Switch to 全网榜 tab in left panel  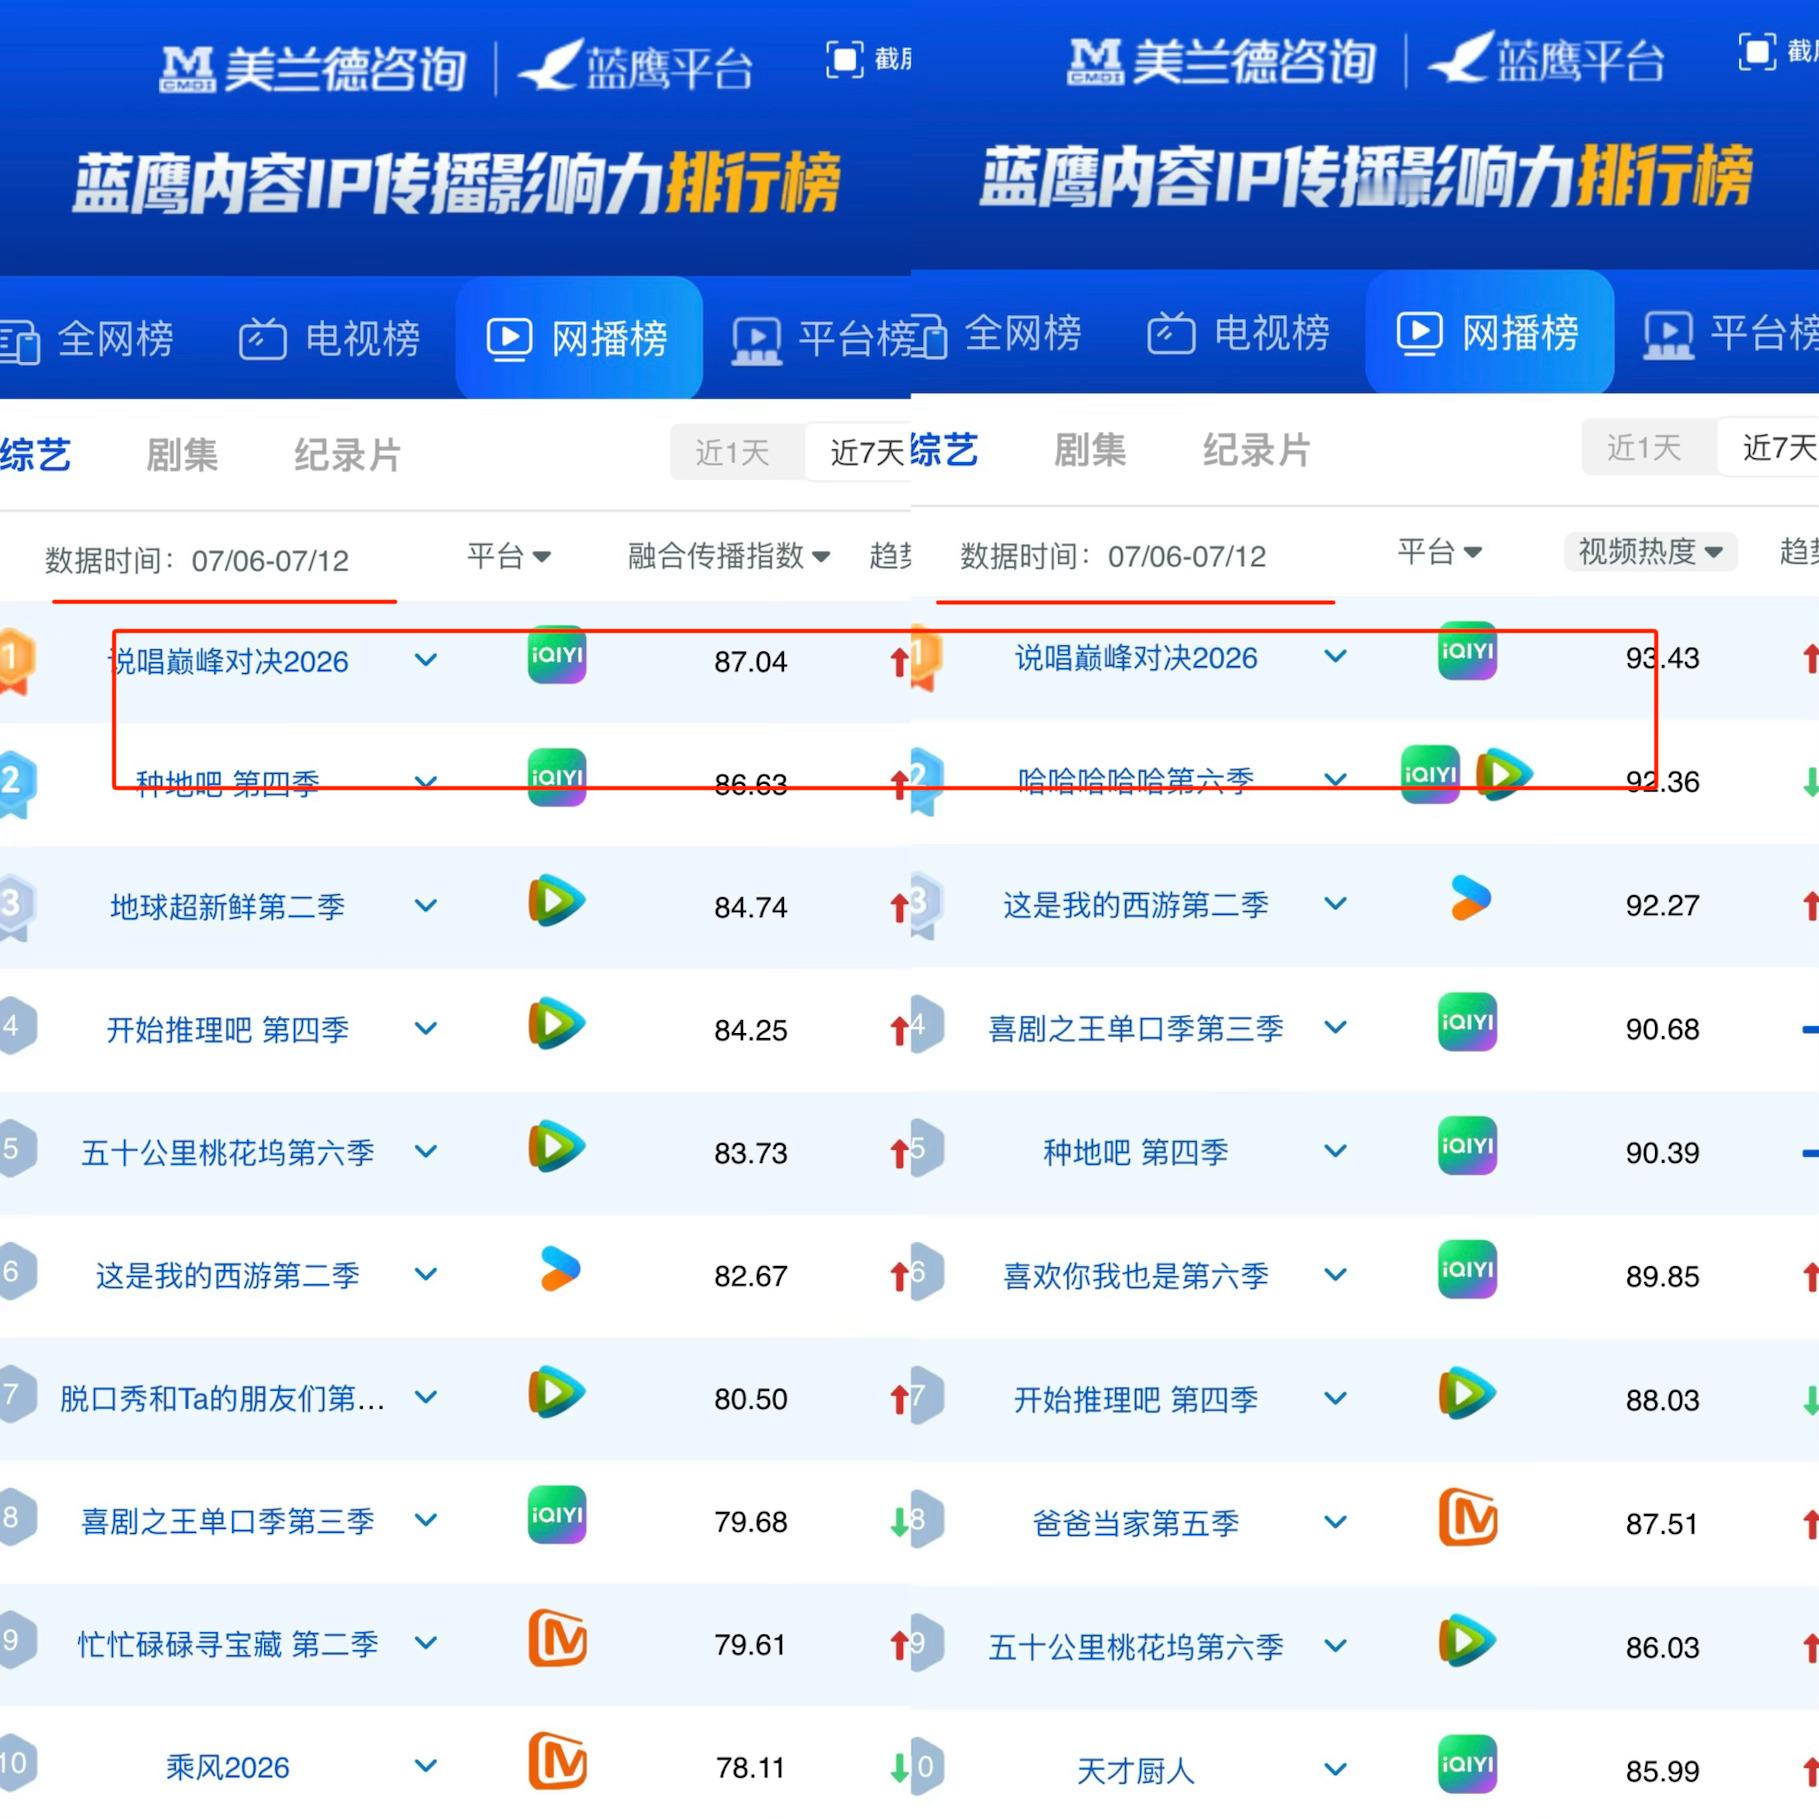(88, 339)
